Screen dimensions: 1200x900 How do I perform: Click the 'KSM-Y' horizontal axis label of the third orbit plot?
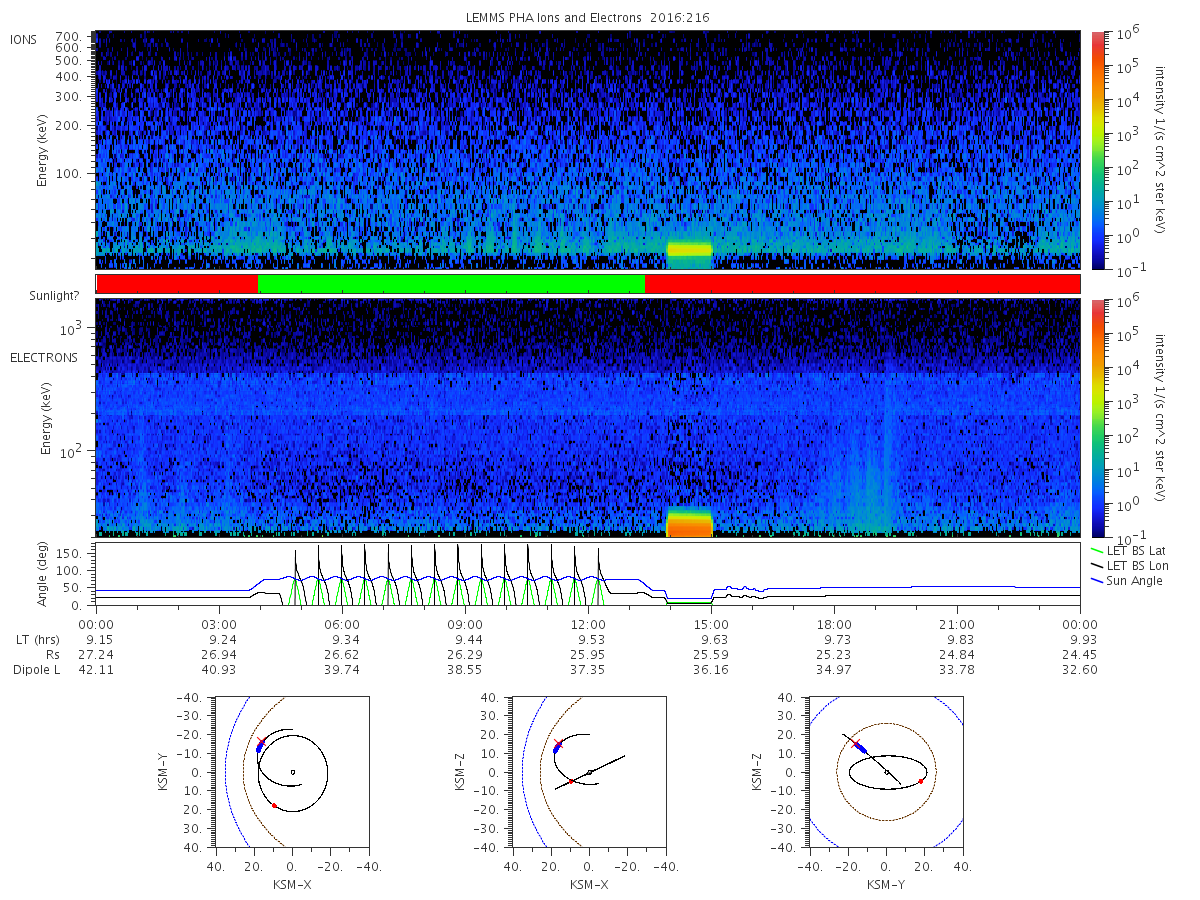pos(886,885)
